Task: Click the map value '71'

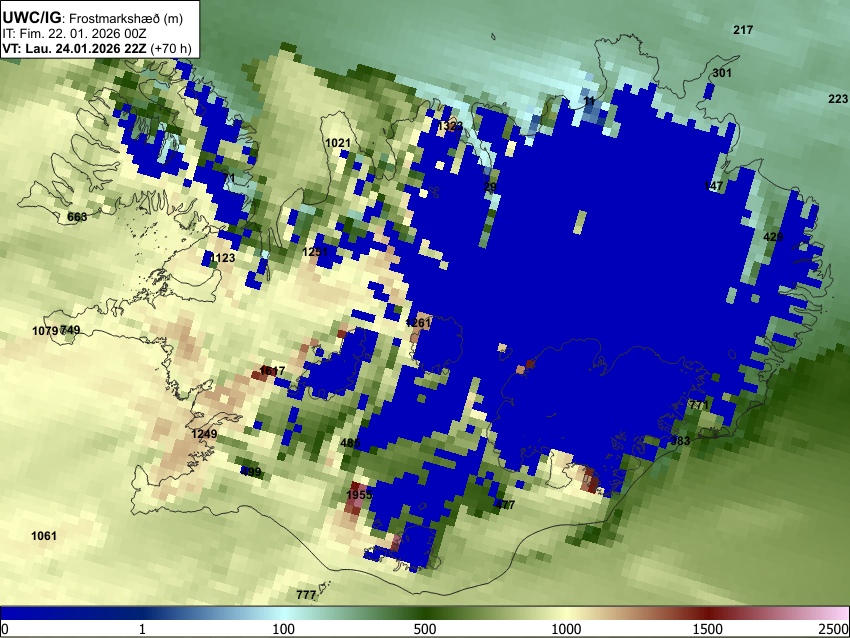Action: click(229, 178)
